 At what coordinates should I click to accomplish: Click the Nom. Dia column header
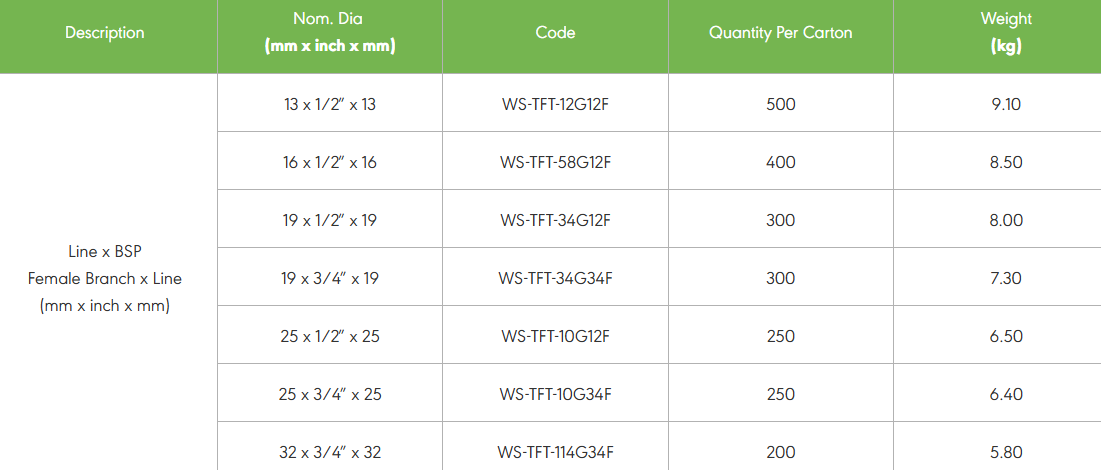(x=330, y=33)
